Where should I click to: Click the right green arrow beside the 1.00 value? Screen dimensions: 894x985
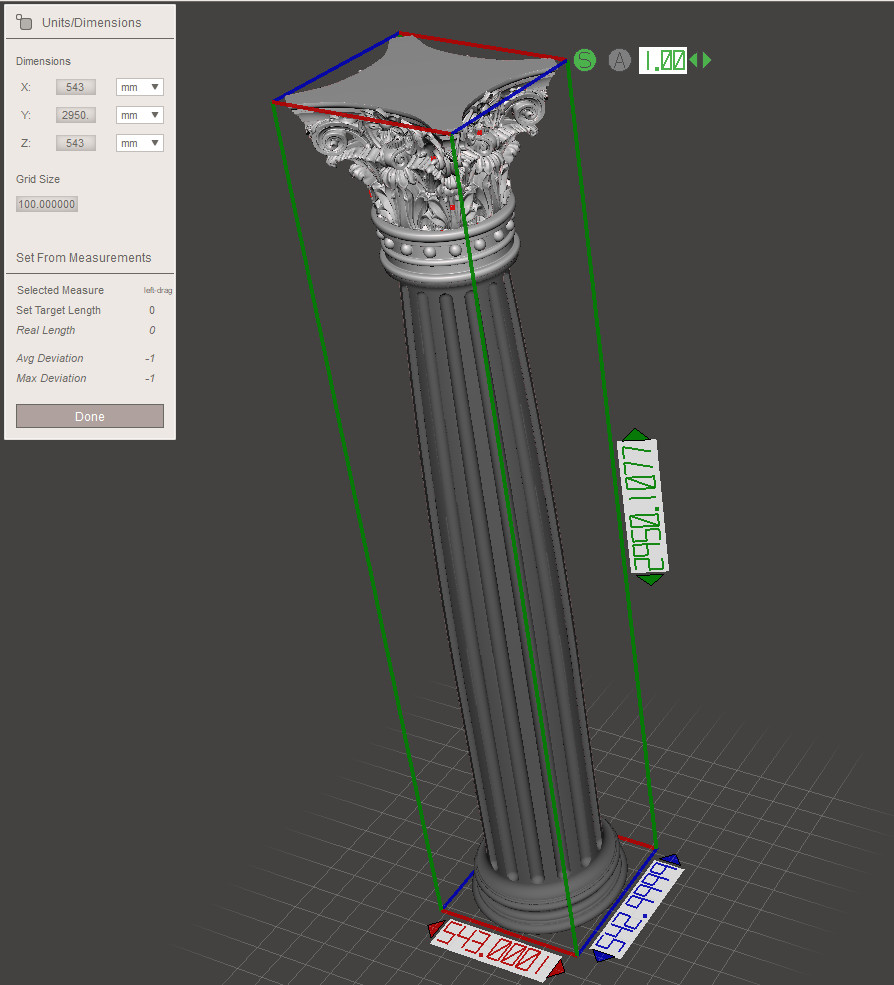click(708, 60)
